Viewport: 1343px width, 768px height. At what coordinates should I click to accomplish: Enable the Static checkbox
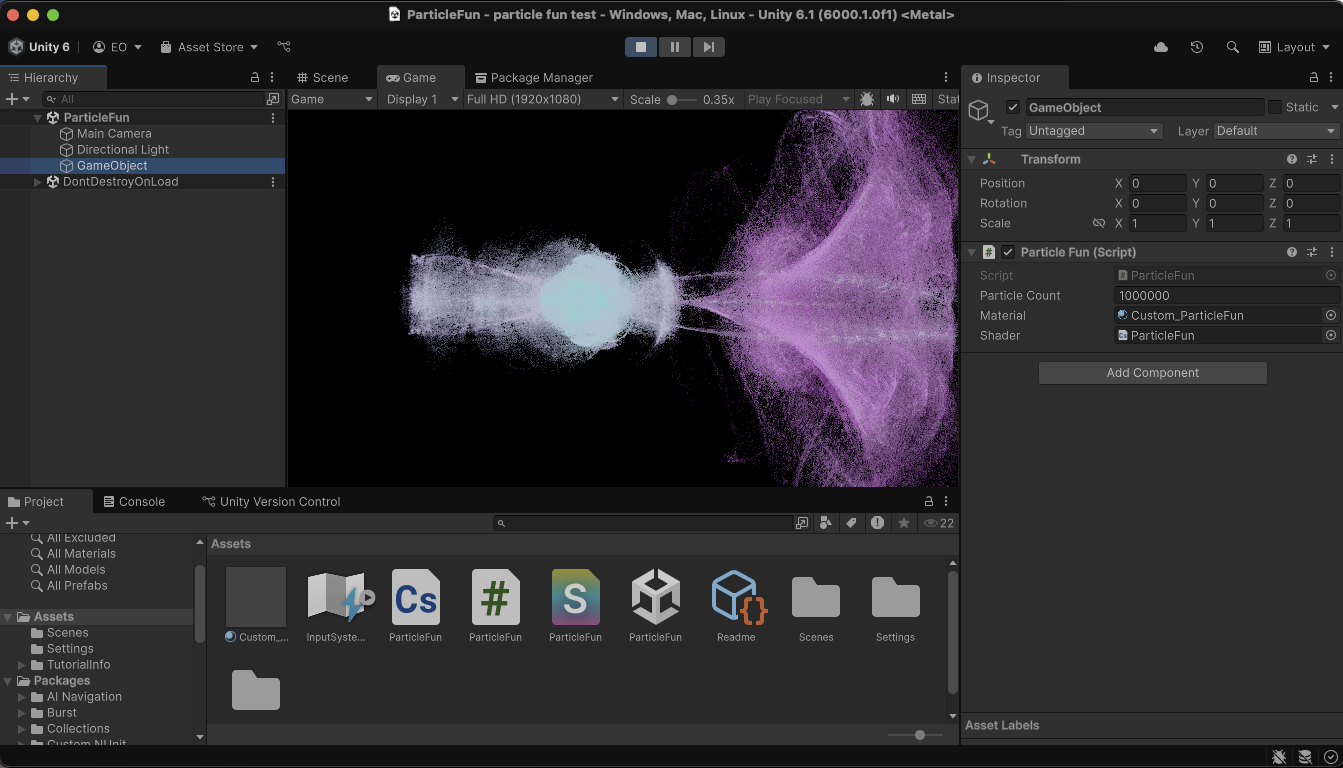point(1275,107)
